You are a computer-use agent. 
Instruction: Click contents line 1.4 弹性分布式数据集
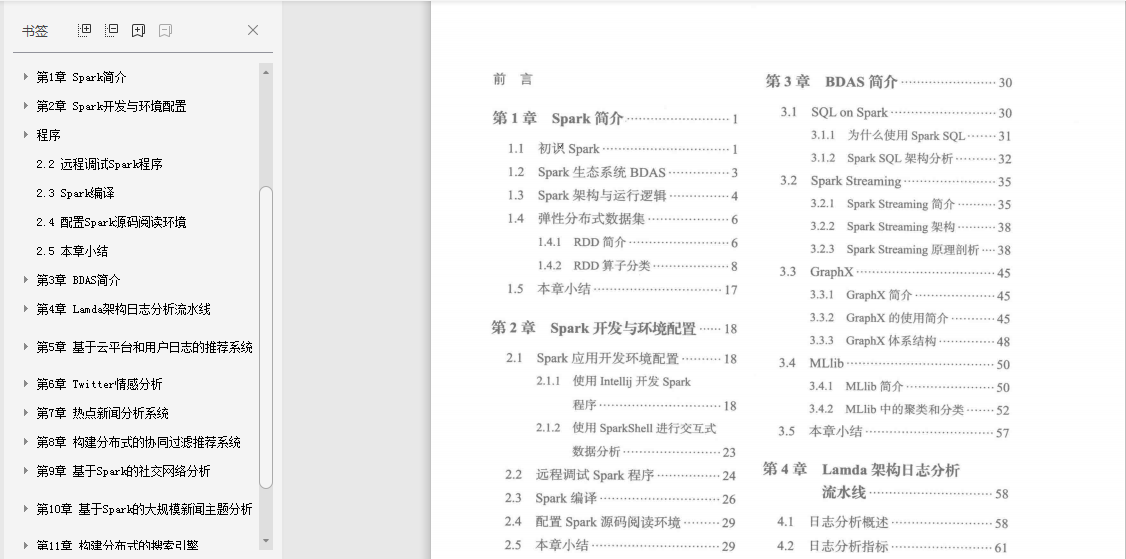coord(623,218)
